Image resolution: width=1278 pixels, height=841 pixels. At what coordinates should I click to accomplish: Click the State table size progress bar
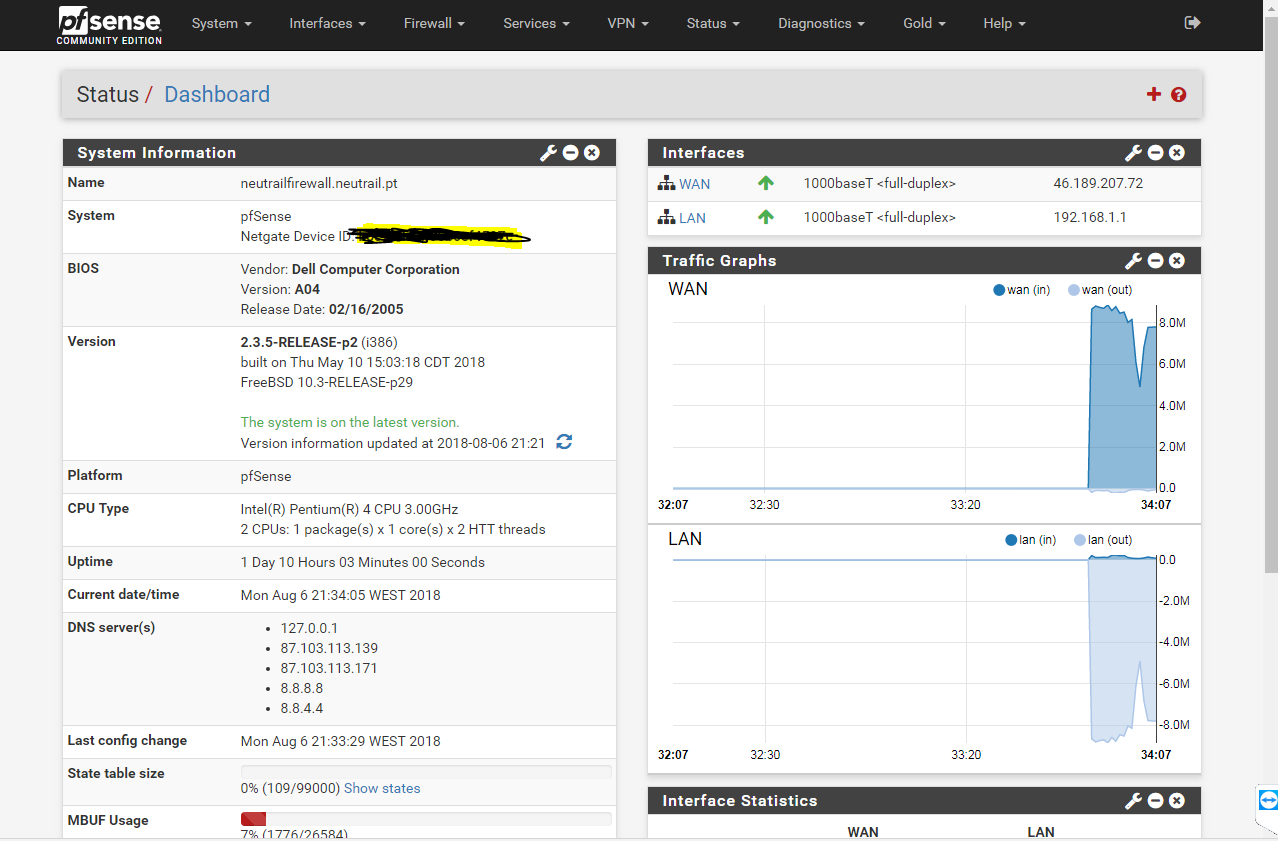(x=426, y=772)
